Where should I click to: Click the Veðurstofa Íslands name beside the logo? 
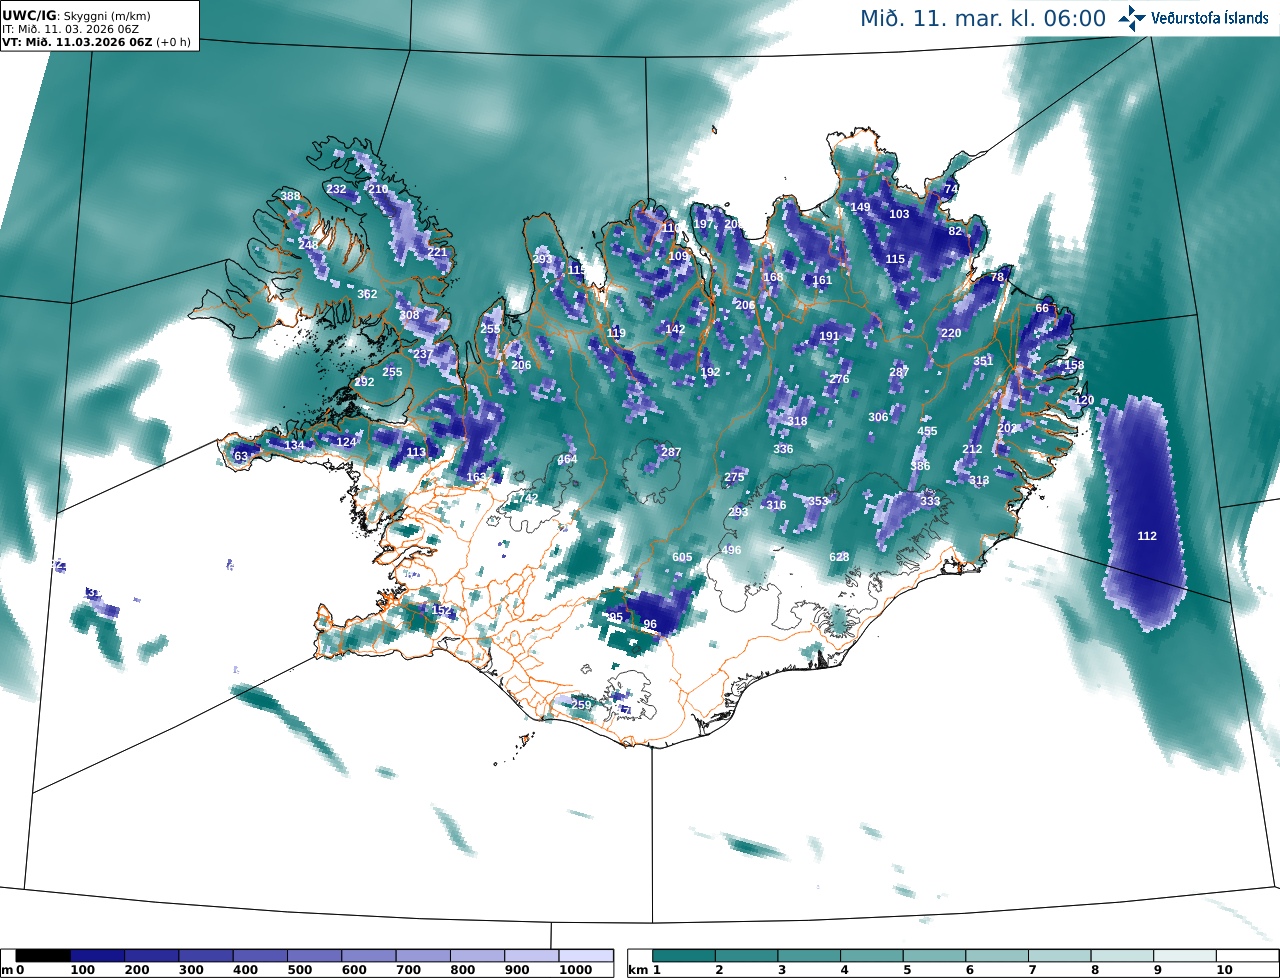1212,18
